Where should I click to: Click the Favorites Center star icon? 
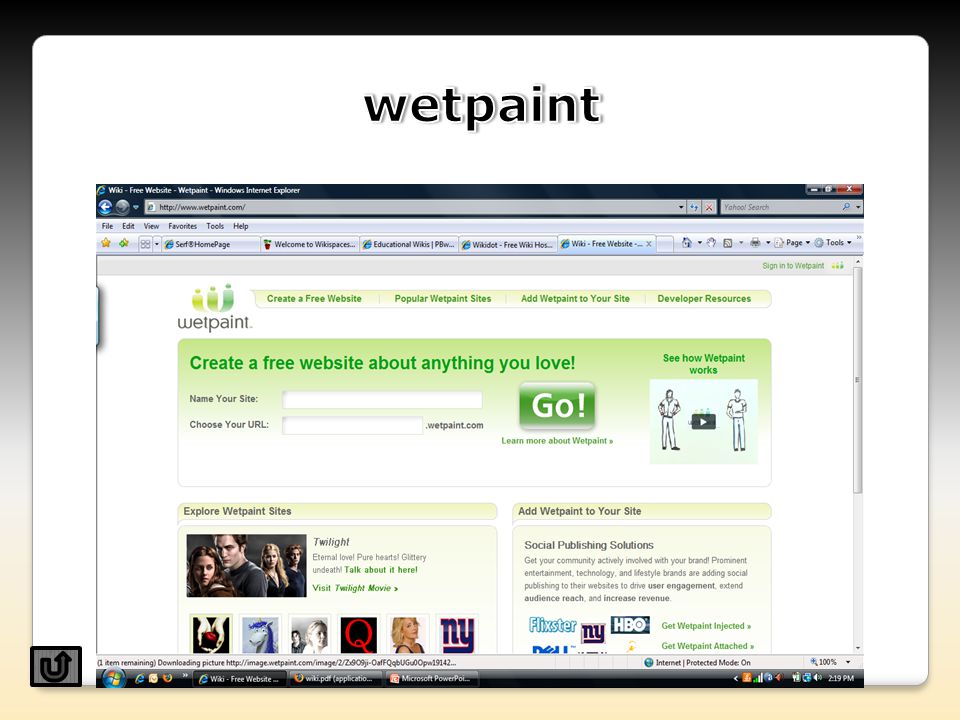(x=106, y=243)
